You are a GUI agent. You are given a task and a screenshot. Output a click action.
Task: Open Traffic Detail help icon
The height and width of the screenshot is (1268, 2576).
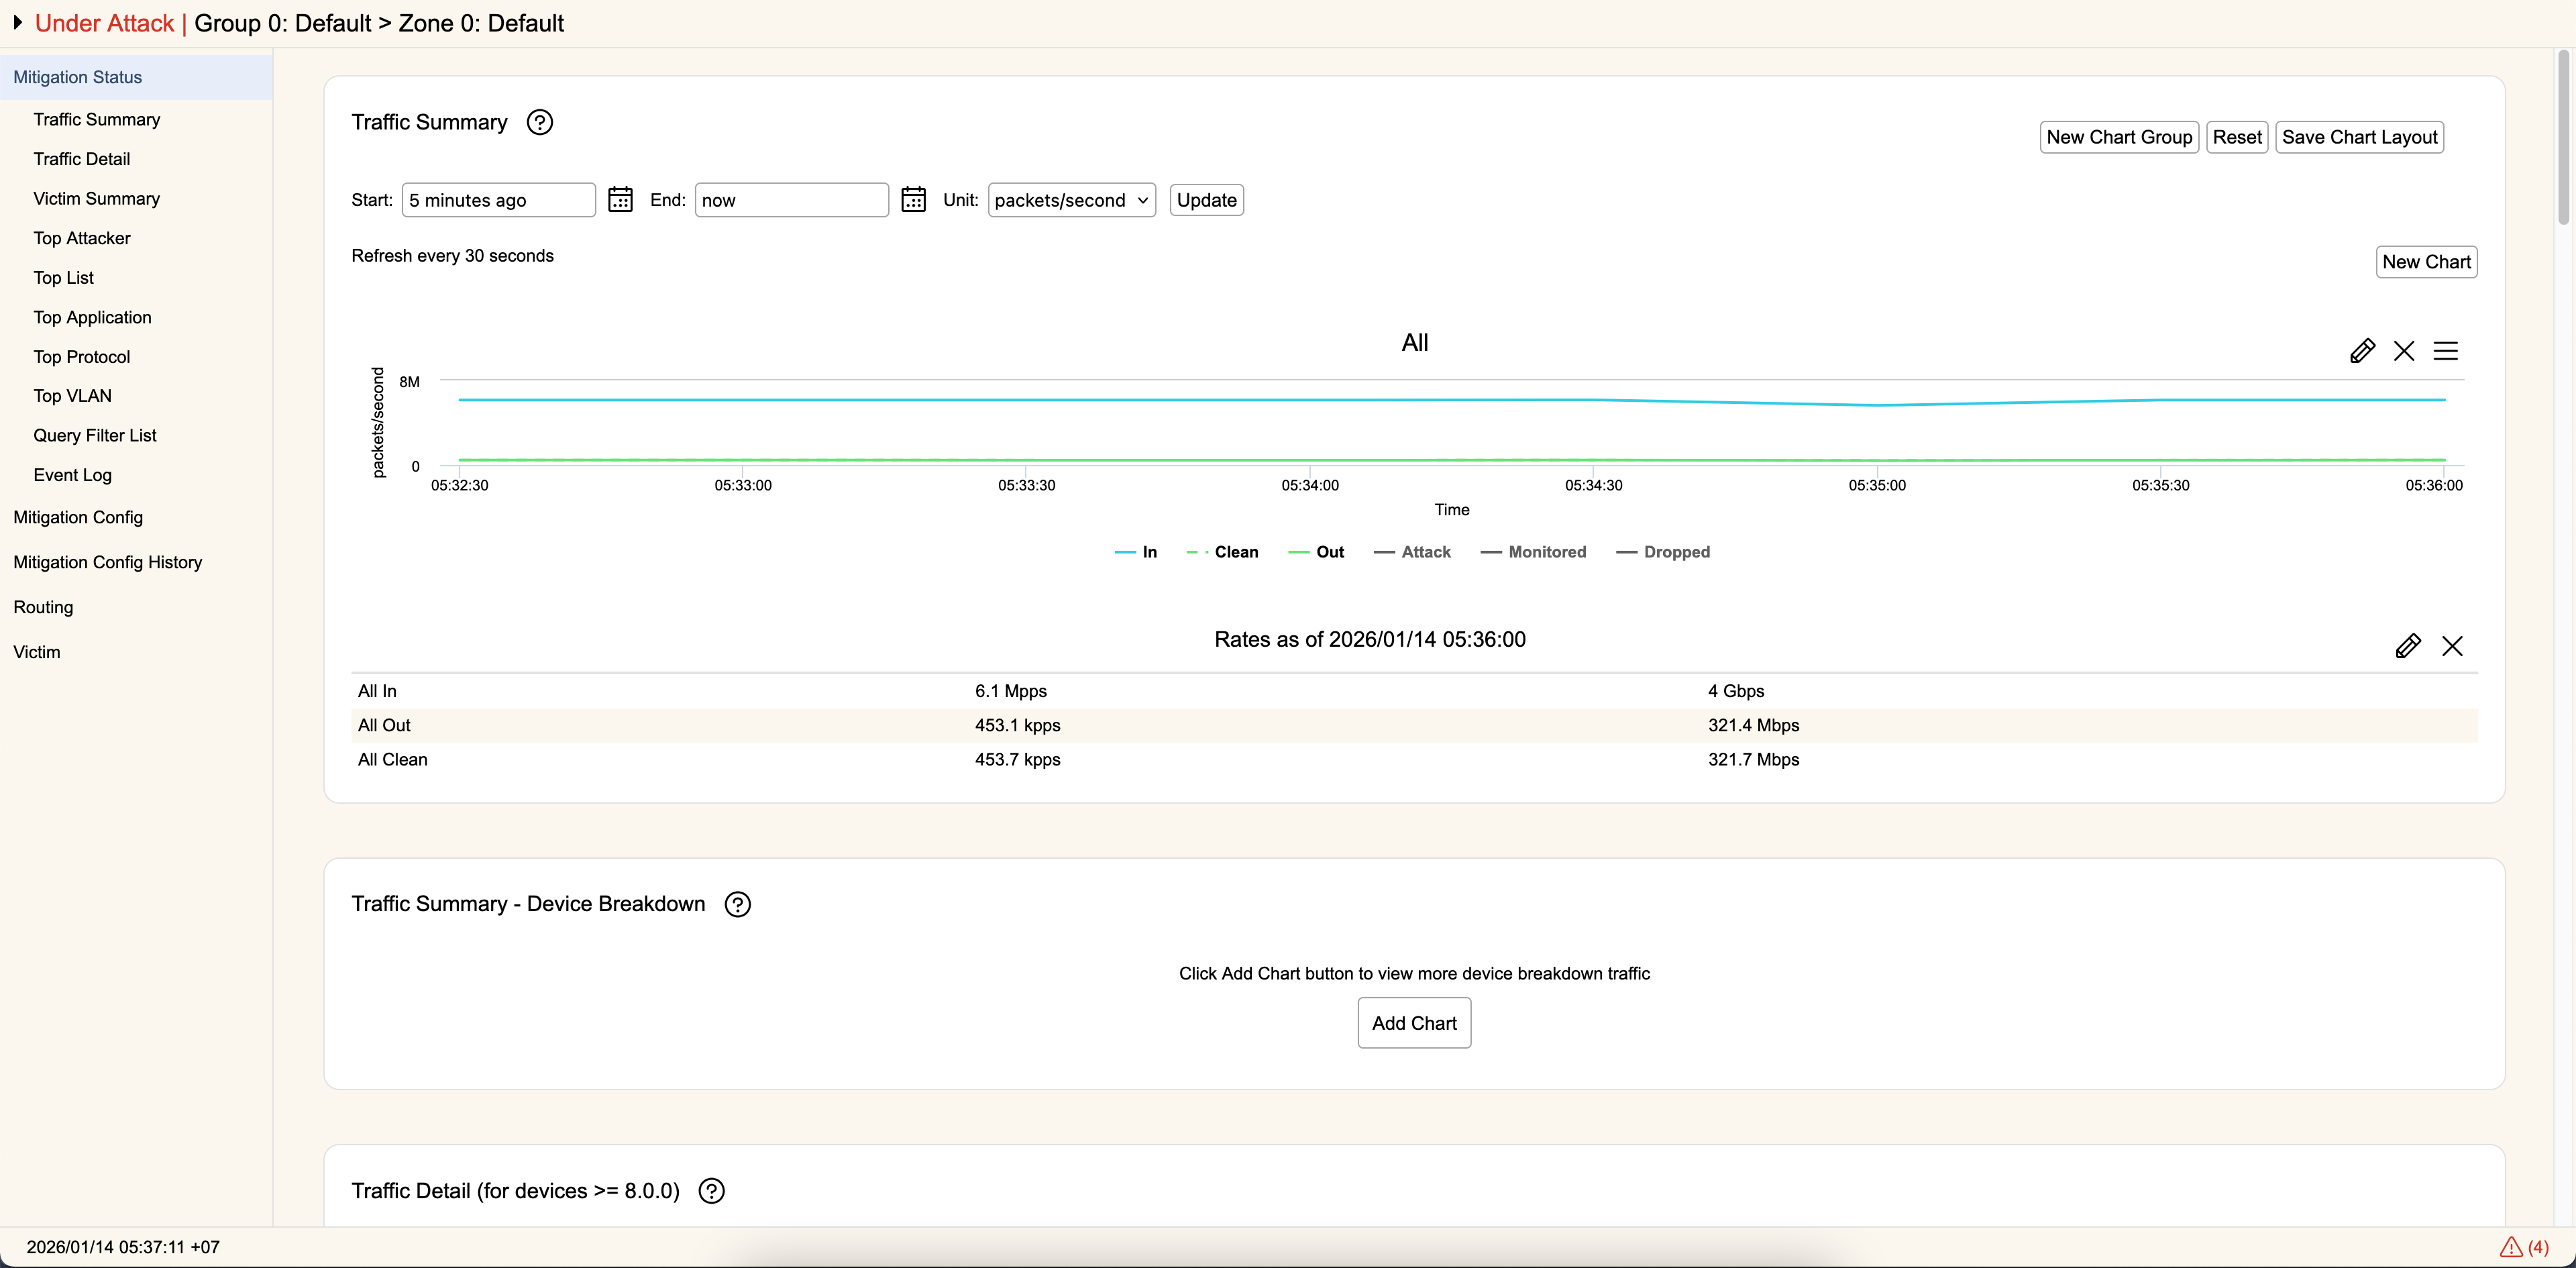pos(712,1191)
